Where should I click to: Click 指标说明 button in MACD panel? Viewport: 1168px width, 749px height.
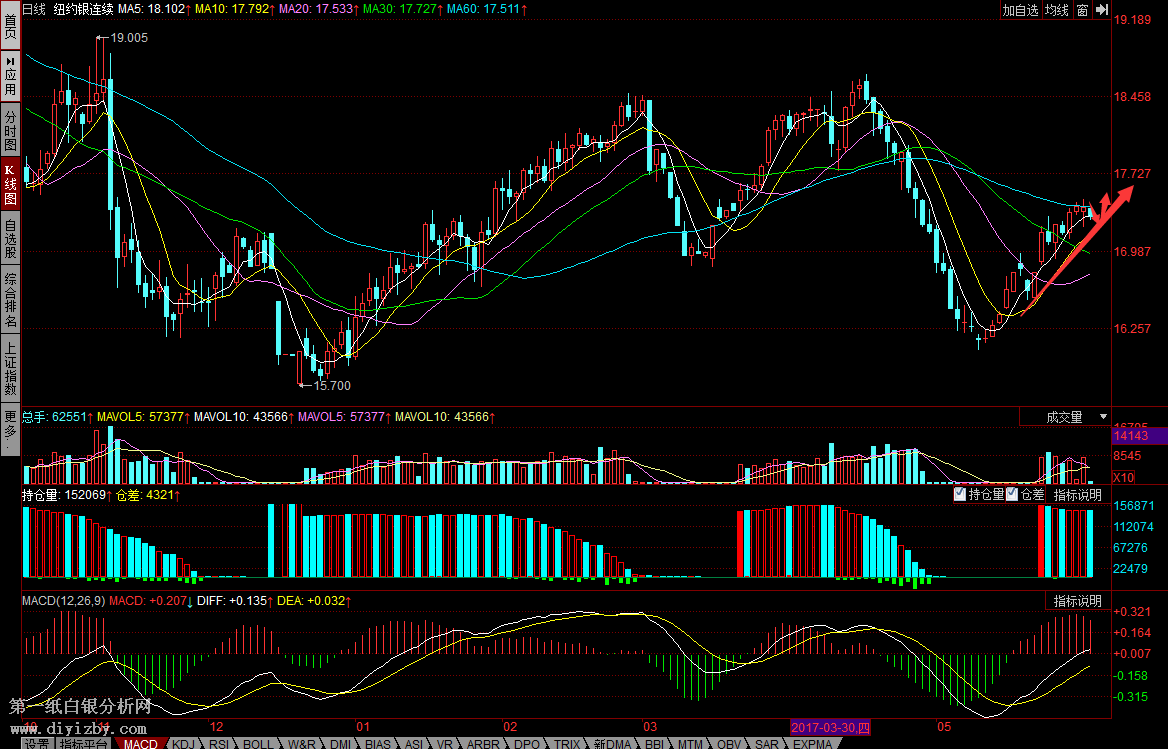click(1077, 601)
